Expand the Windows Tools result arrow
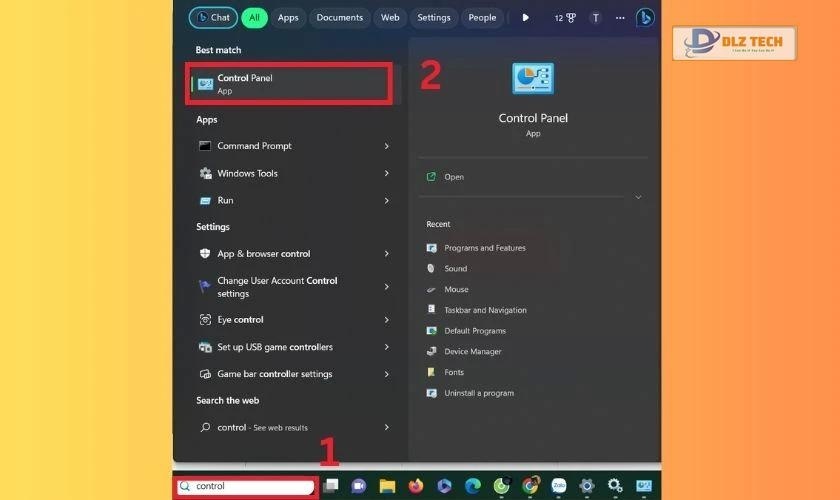The width and height of the screenshot is (840, 500). tap(386, 173)
